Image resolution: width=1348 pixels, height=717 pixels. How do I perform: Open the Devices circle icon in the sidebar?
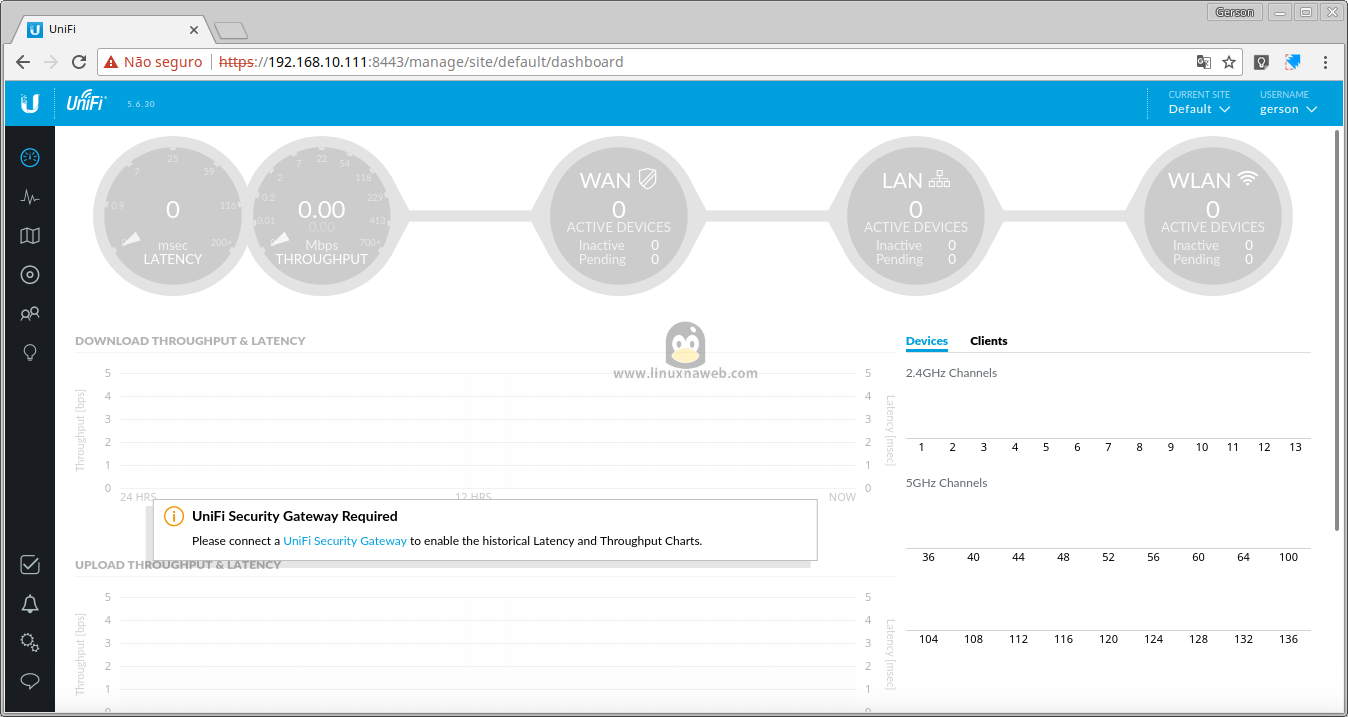coord(30,275)
